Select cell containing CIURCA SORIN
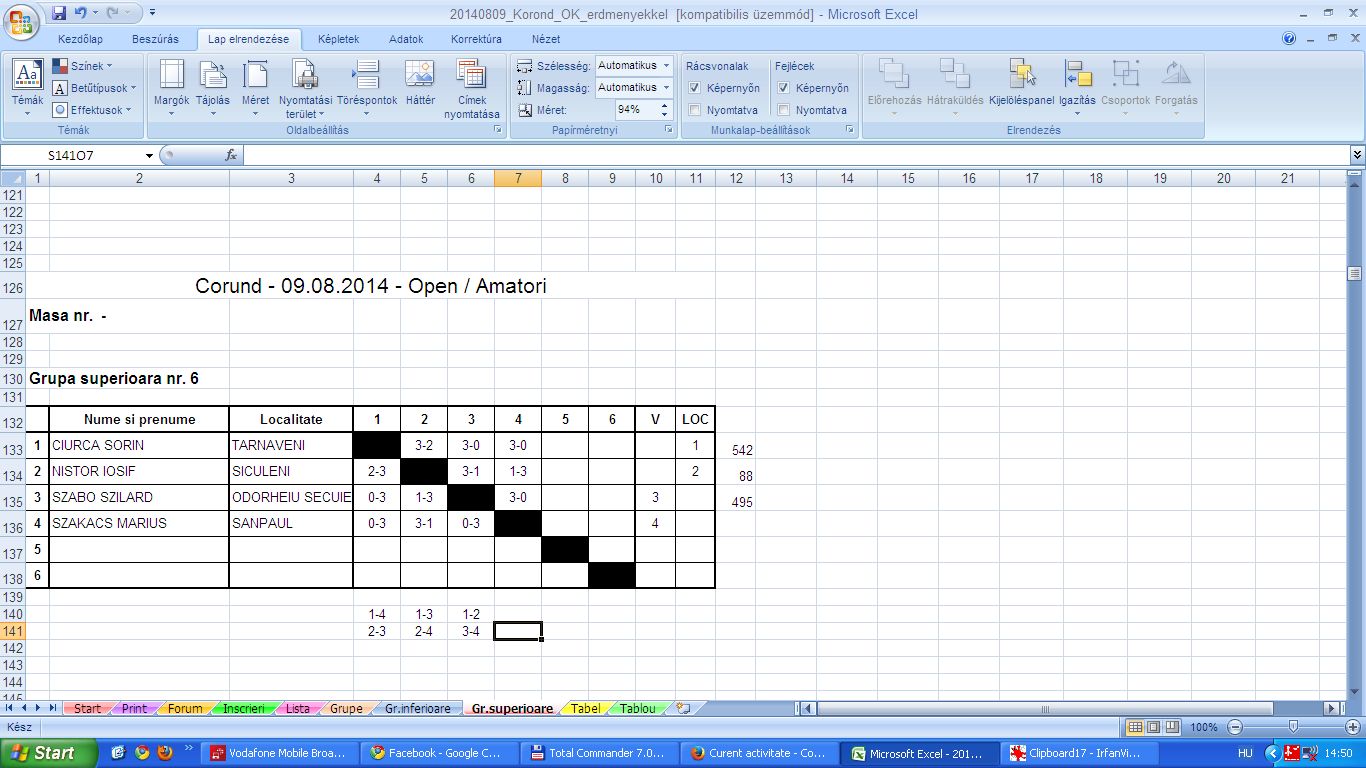 [x=139, y=445]
